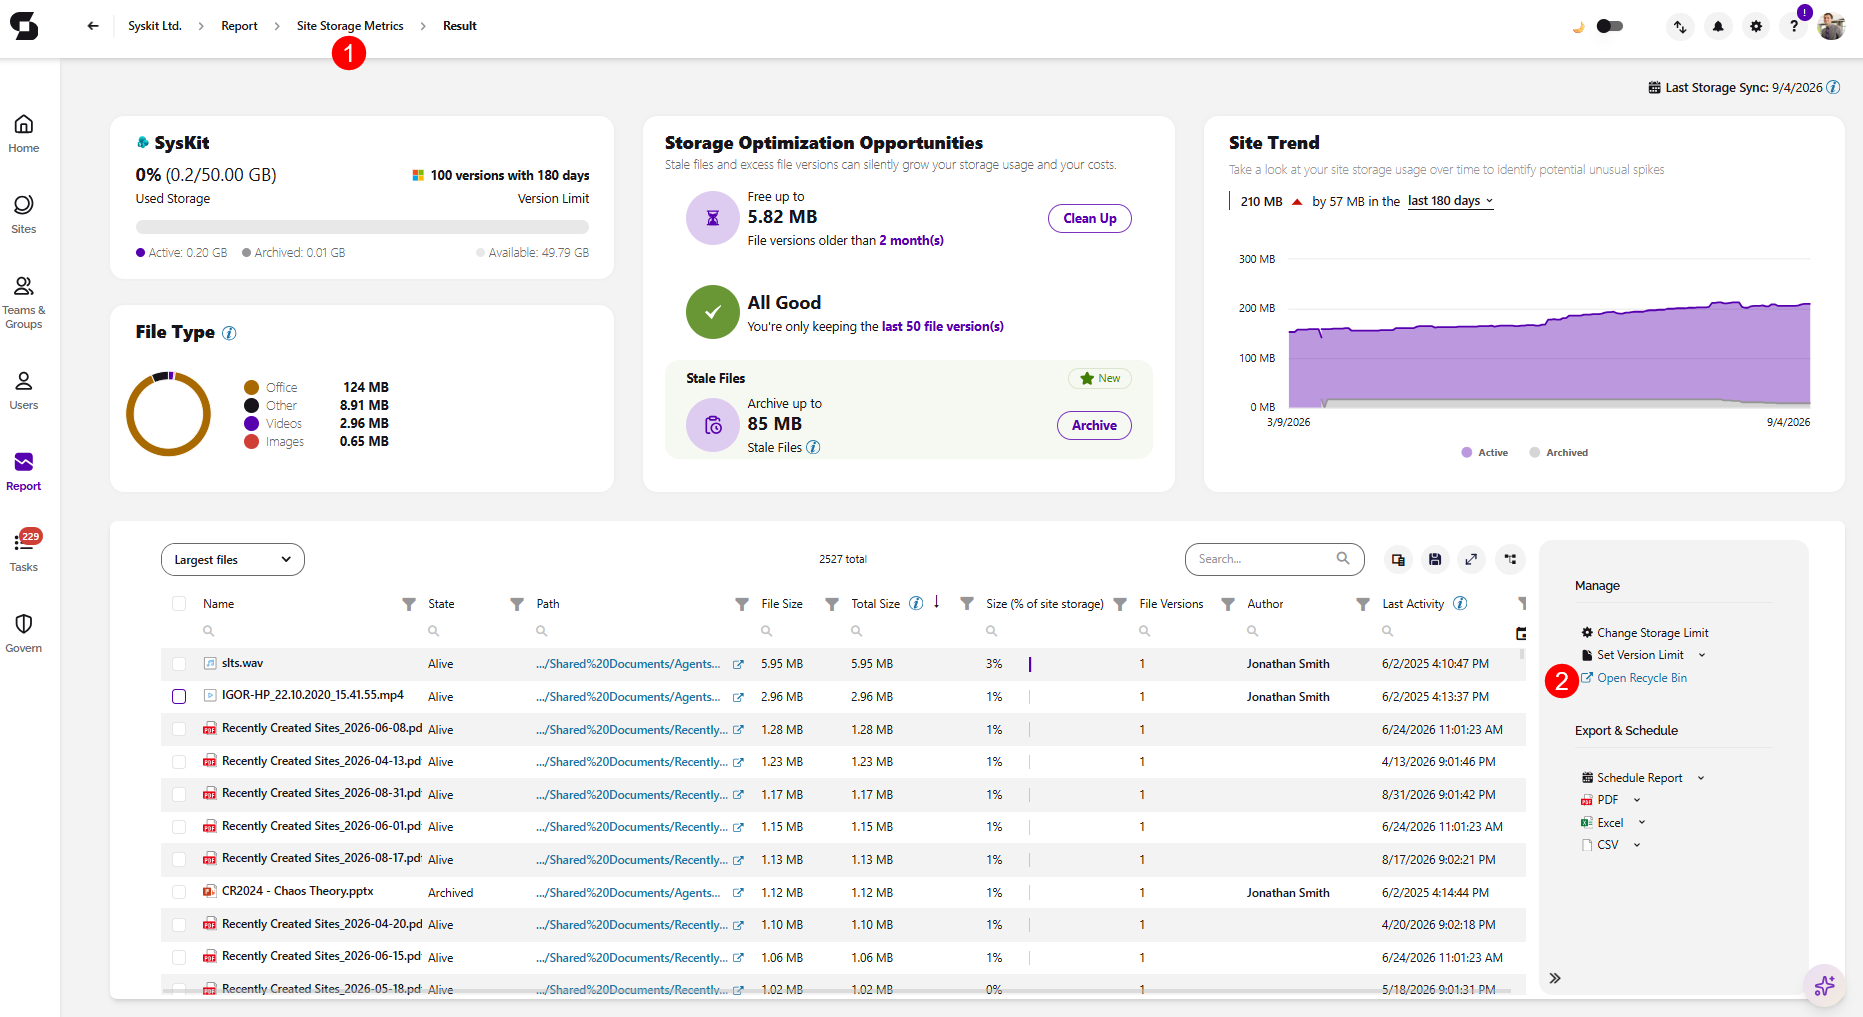Filter the Name column
Image resolution: width=1863 pixels, height=1017 pixels.
tap(409, 604)
